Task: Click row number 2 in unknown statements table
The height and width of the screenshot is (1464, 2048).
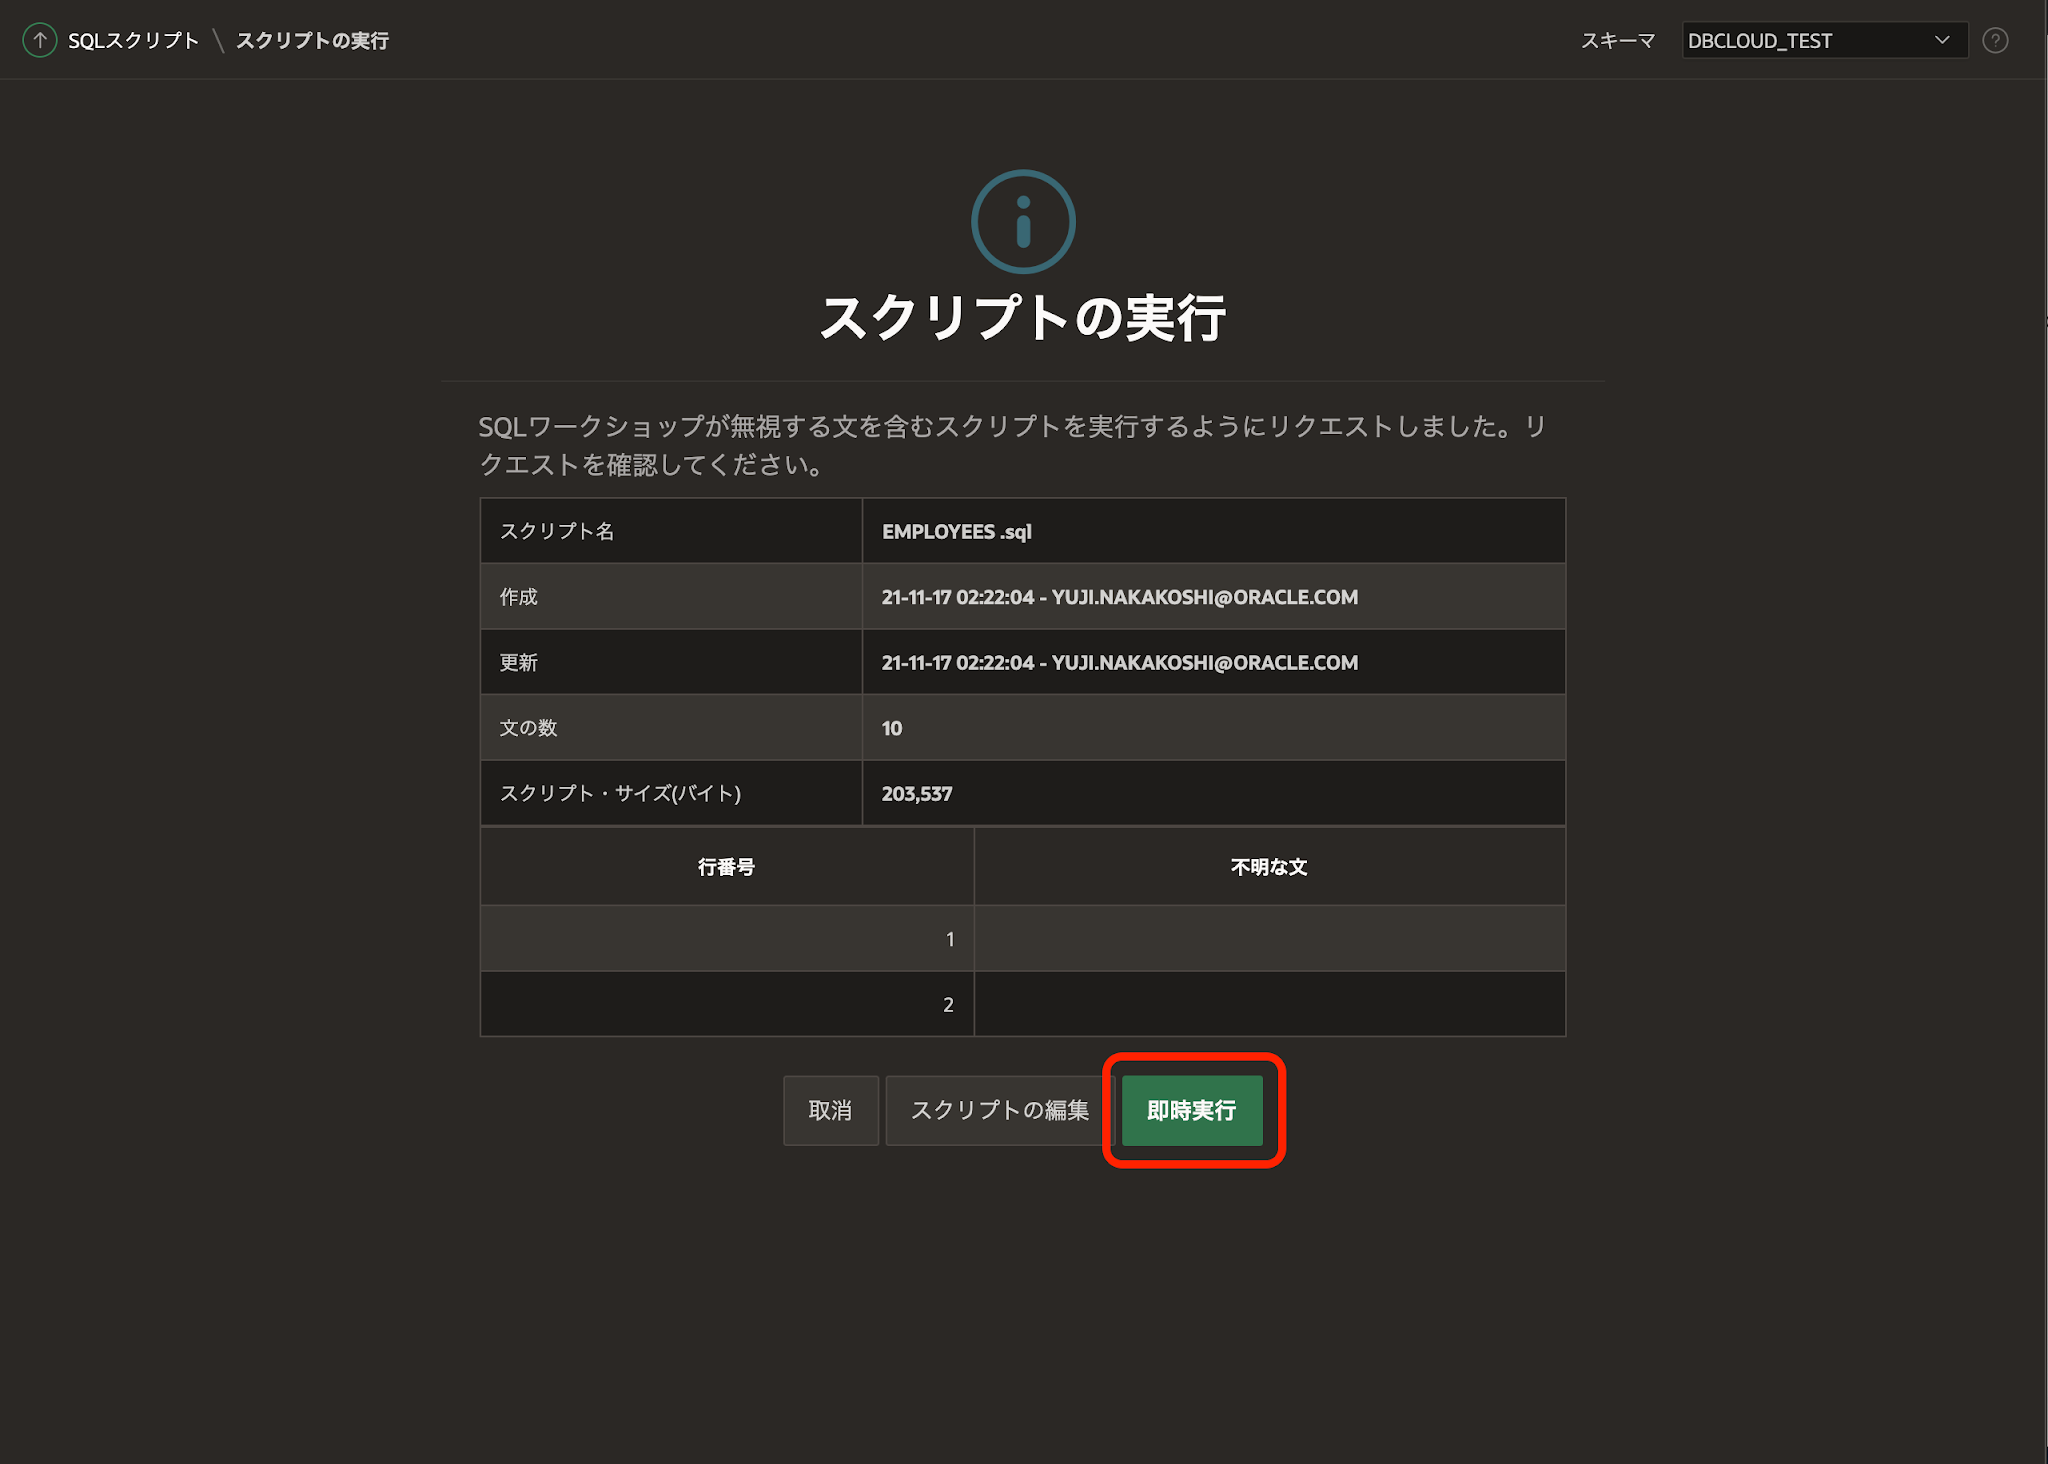Action: pos(948,1004)
